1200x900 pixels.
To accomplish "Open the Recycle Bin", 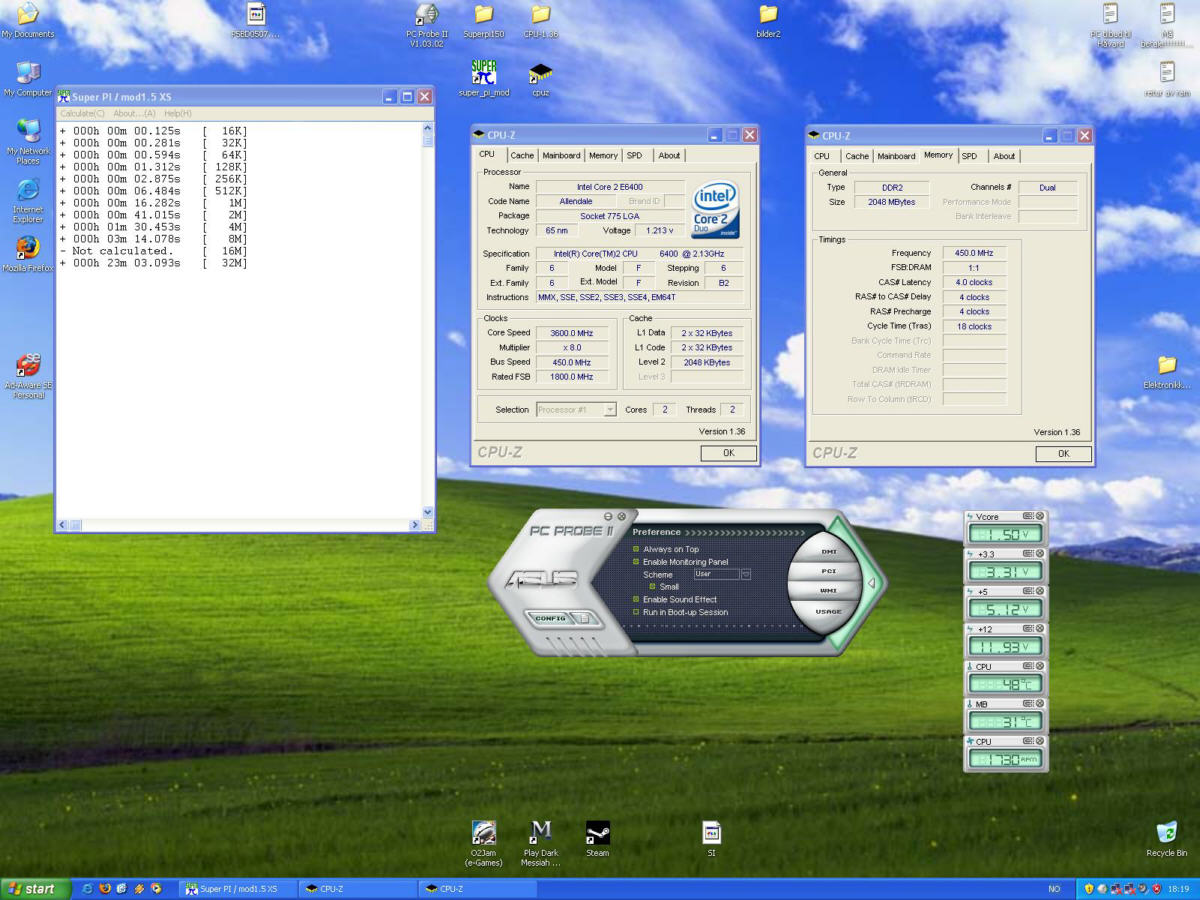I will click(1167, 839).
